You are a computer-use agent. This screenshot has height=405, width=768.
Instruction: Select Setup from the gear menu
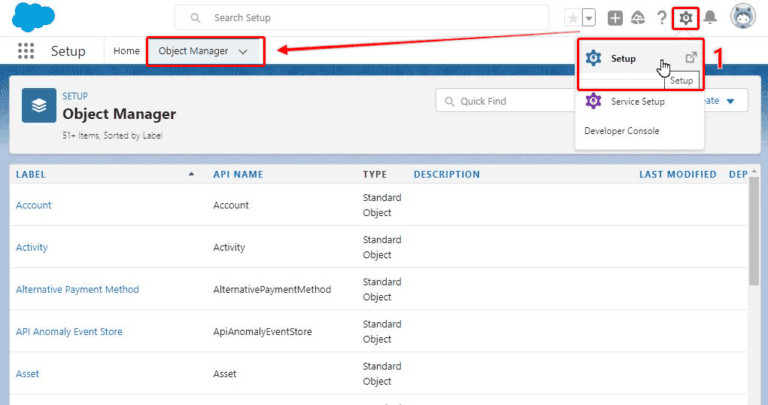coord(623,58)
